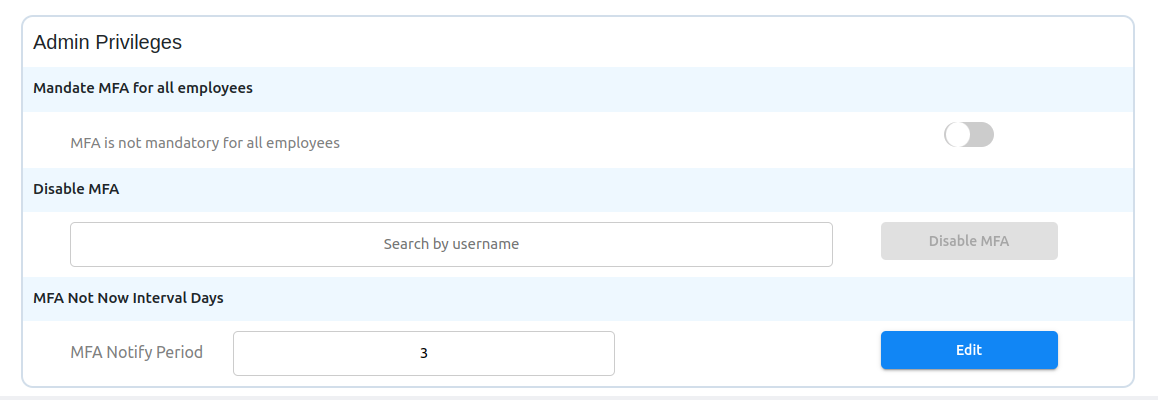Click the left end of the username search box
The height and width of the screenshot is (400, 1158).
(x=90, y=244)
